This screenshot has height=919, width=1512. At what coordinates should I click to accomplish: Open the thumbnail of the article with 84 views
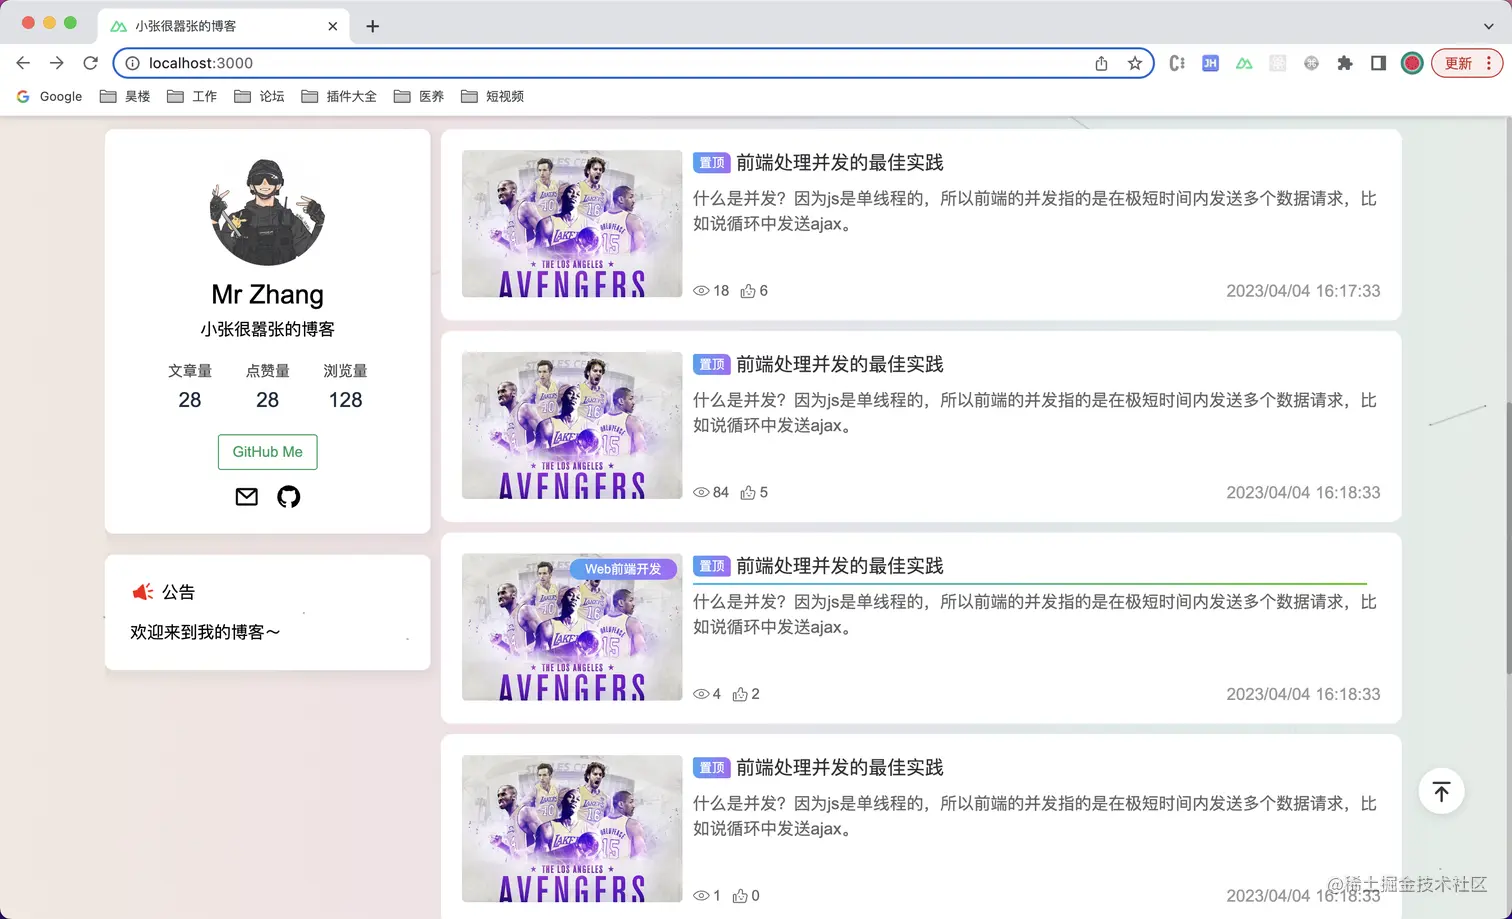point(572,426)
